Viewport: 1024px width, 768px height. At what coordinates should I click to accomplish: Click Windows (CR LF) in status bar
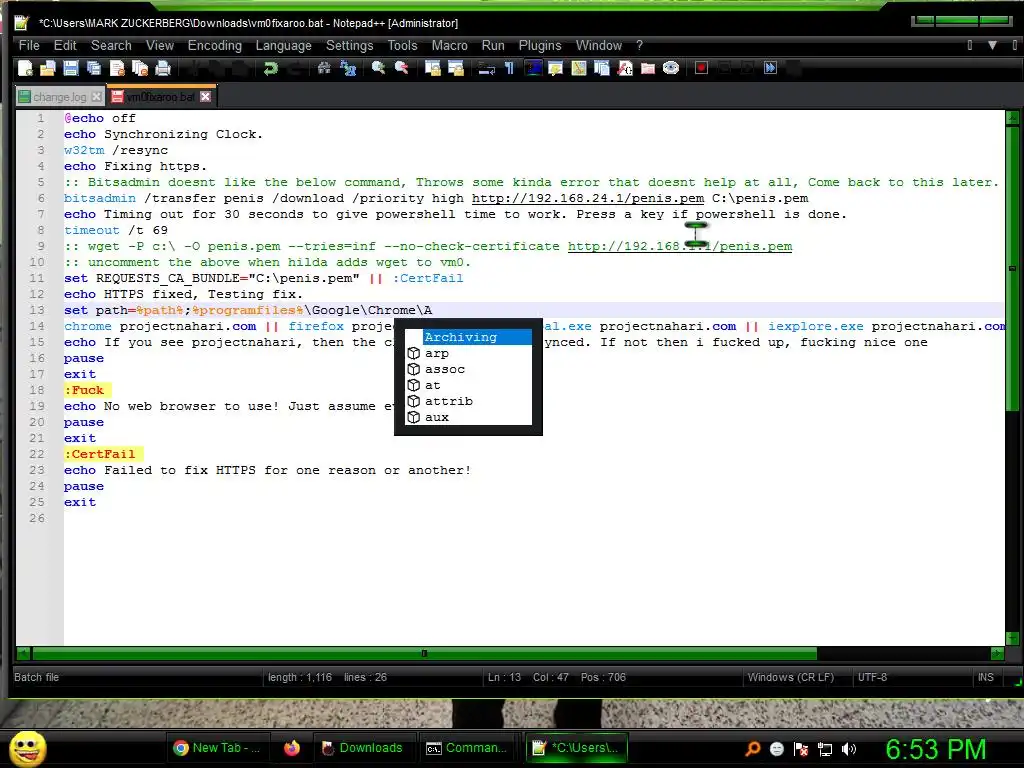coord(790,677)
